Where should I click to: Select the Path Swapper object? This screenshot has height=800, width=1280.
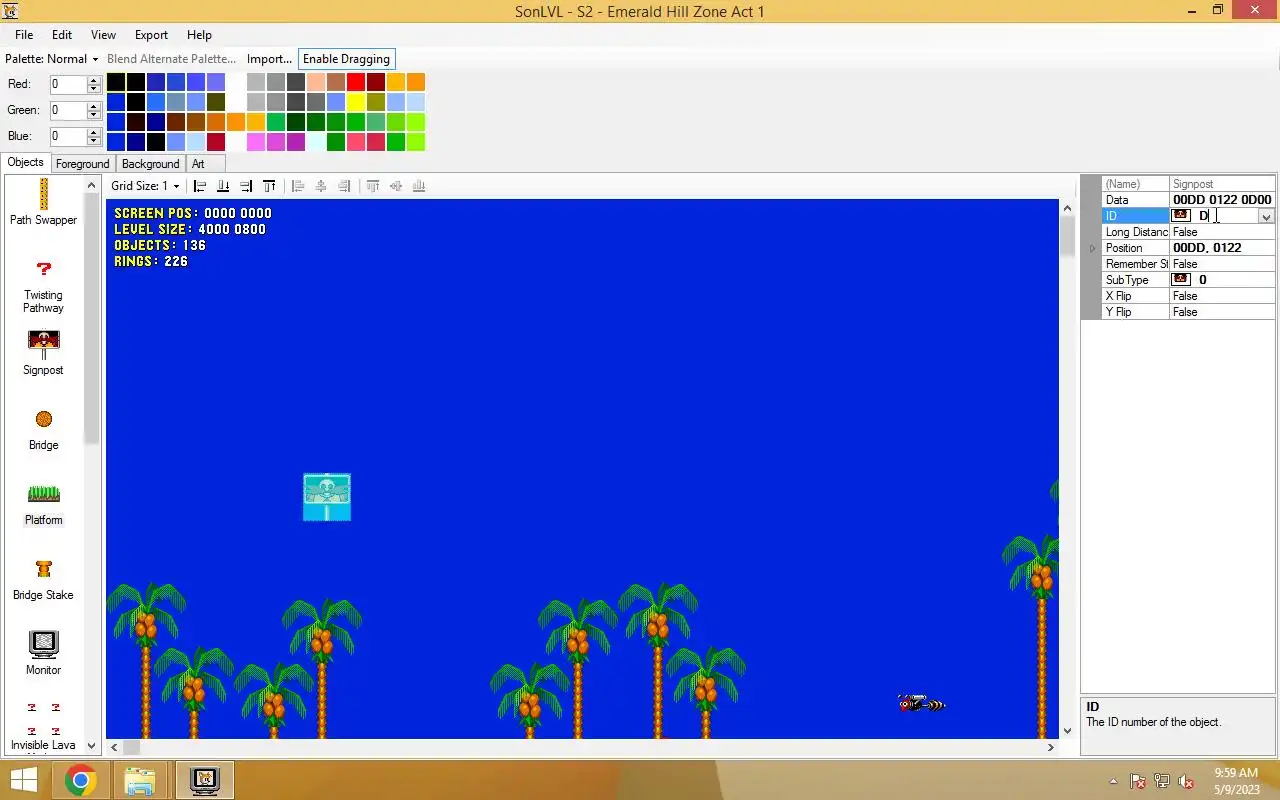(x=43, y=202)
